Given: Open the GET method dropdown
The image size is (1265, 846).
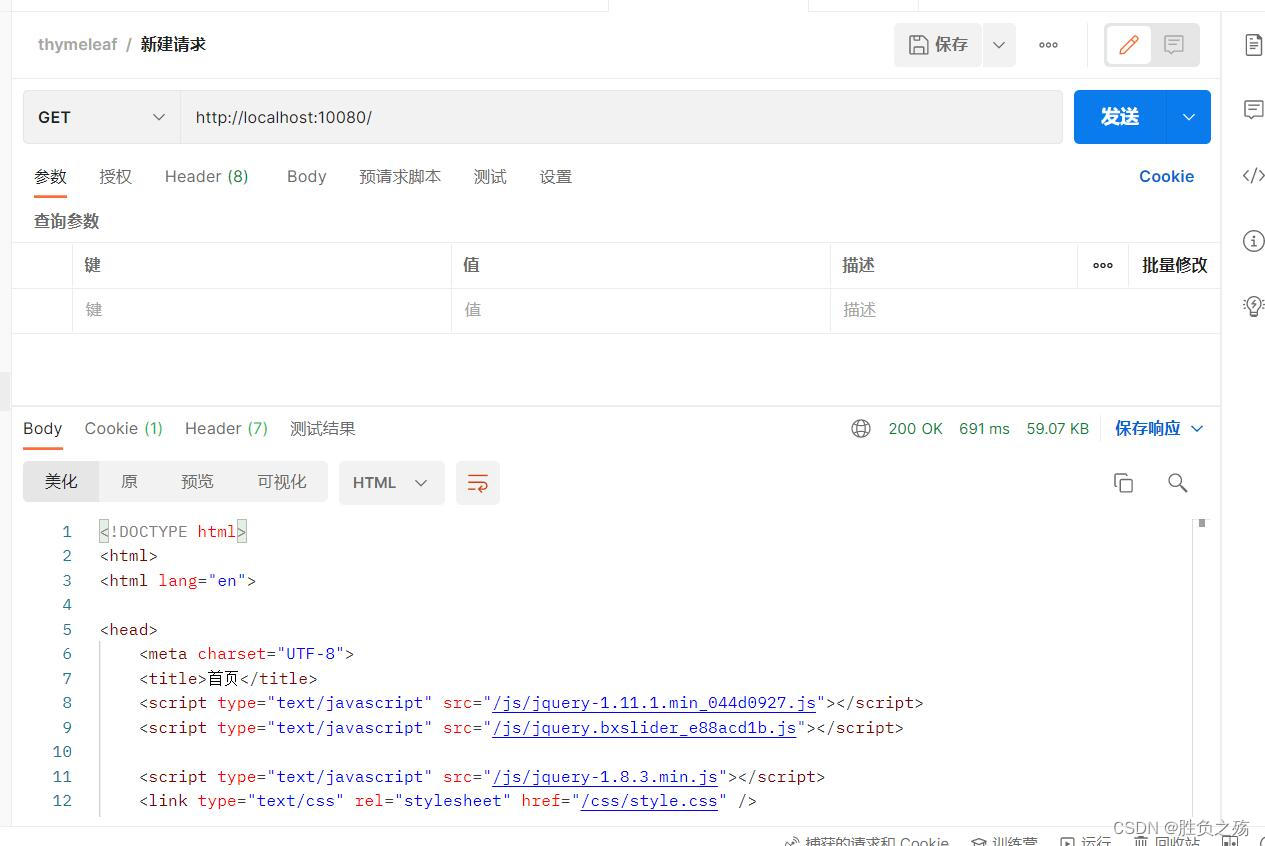Looking at the screenshot, I should click(102, 117).
